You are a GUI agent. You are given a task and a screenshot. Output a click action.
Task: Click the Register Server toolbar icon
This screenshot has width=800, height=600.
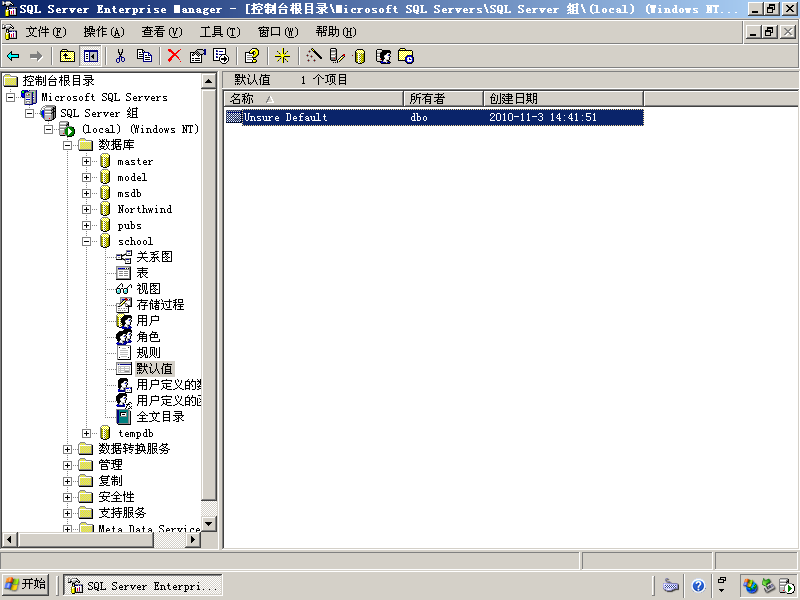pyautogui.click(x=337, y=56)
